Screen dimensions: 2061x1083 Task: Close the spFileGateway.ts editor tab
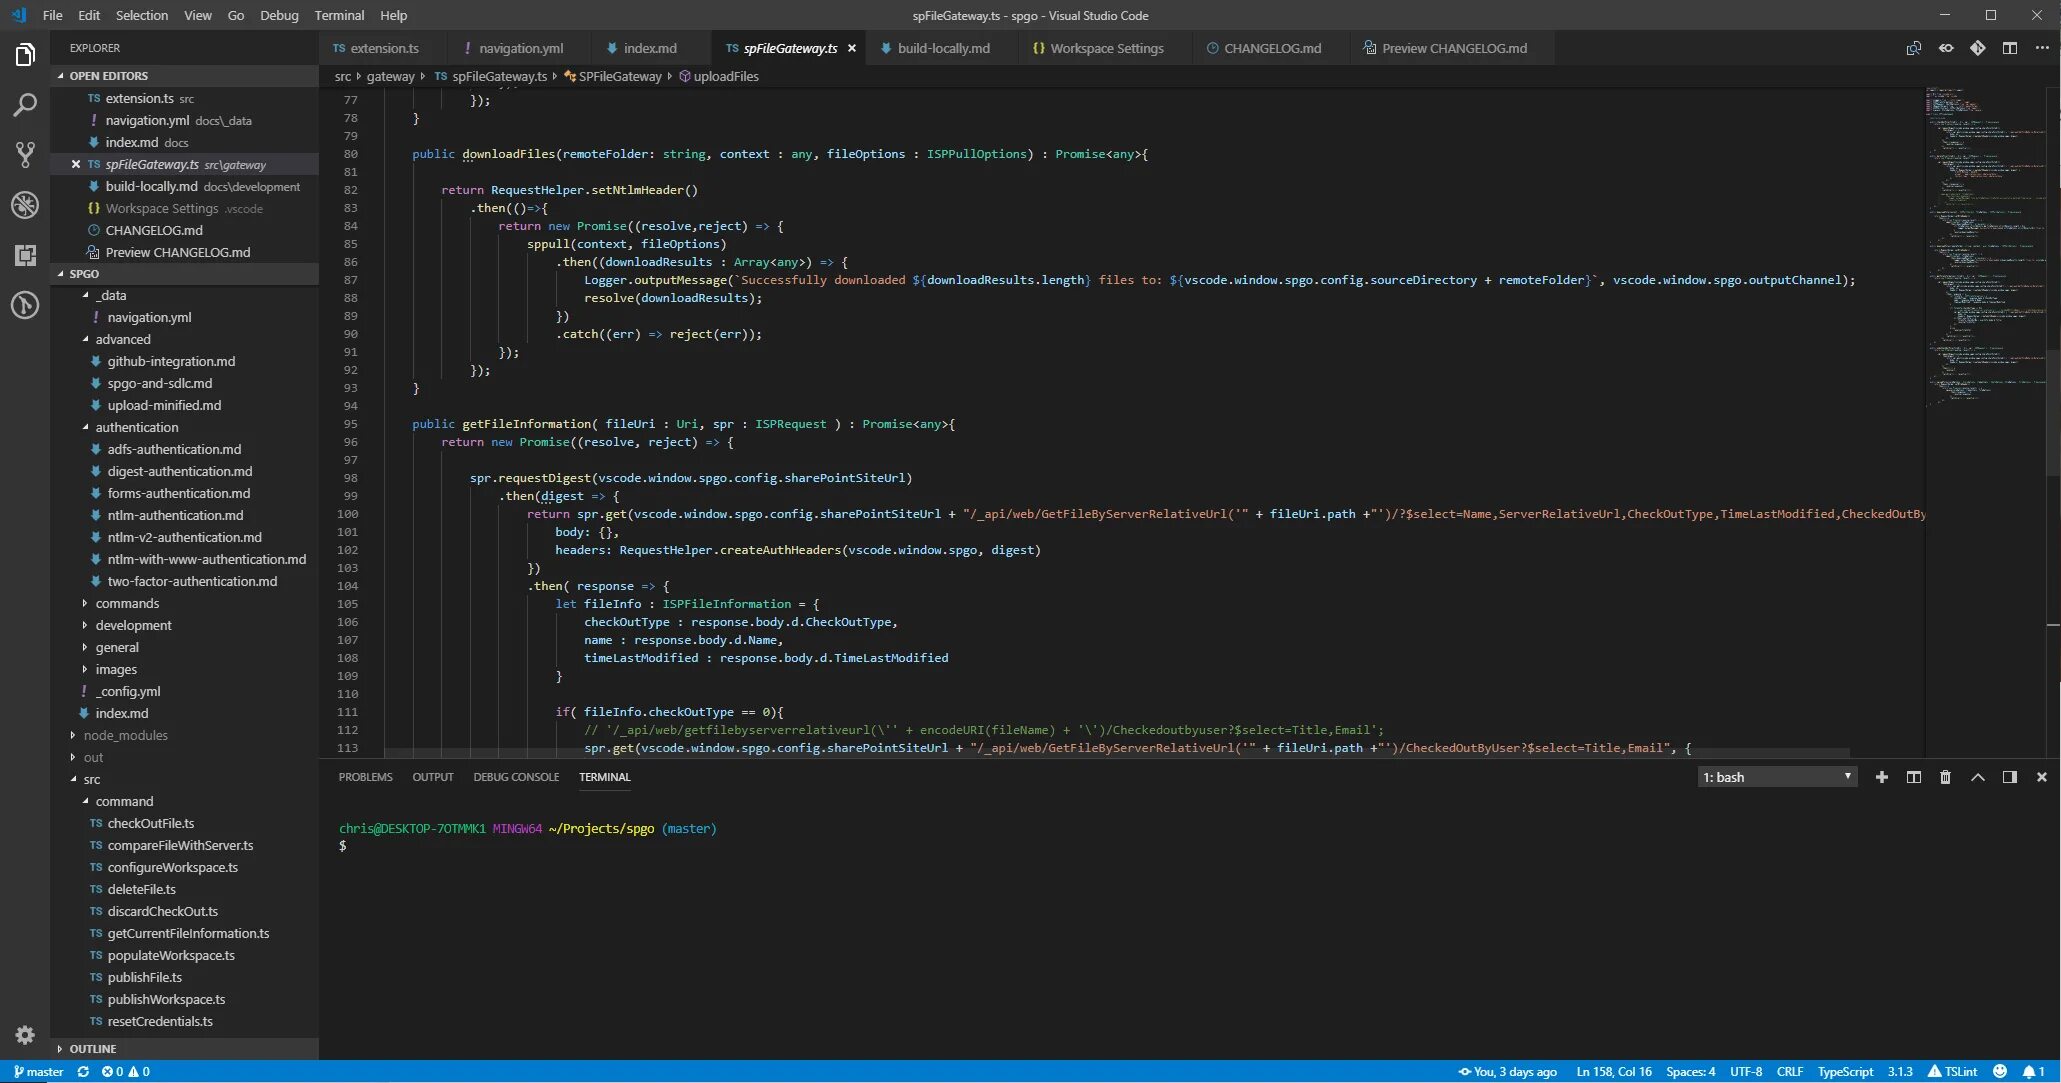852,48
